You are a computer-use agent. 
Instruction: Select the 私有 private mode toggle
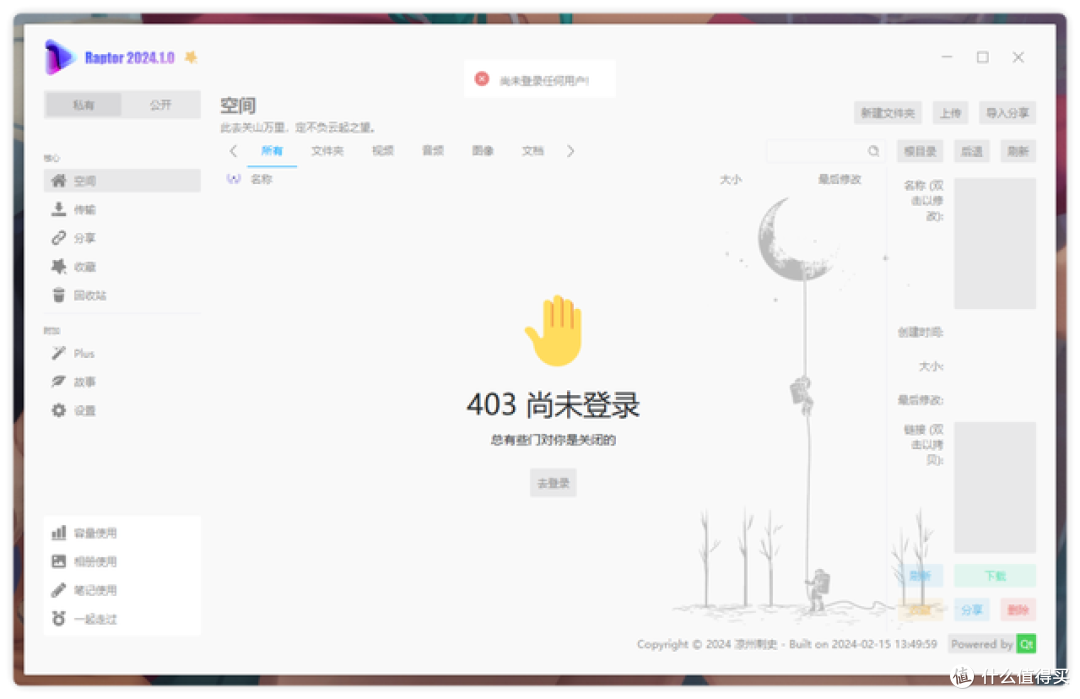point(83,105)
